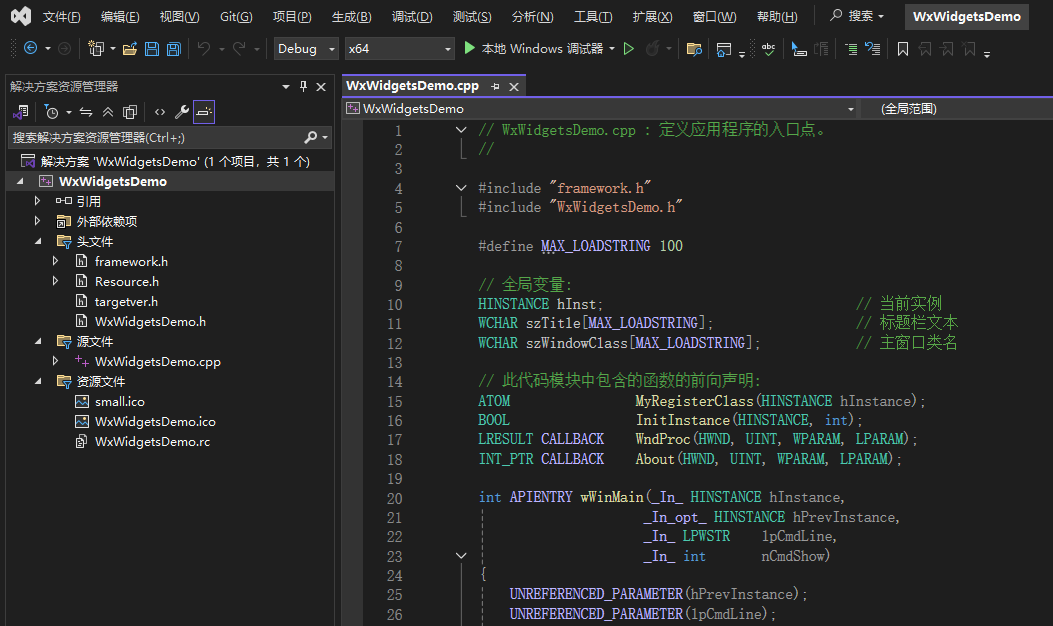1053x626 pixels.
Task: Click the solution/folder view switch icon
Action: click(21, 111)
